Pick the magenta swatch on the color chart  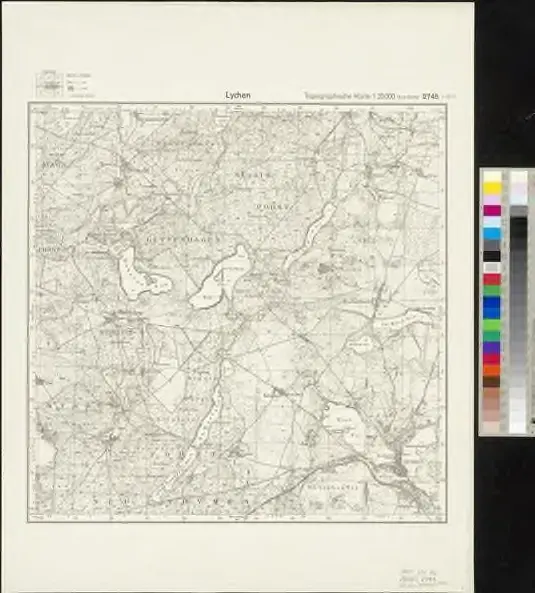(x=492, y=211)
